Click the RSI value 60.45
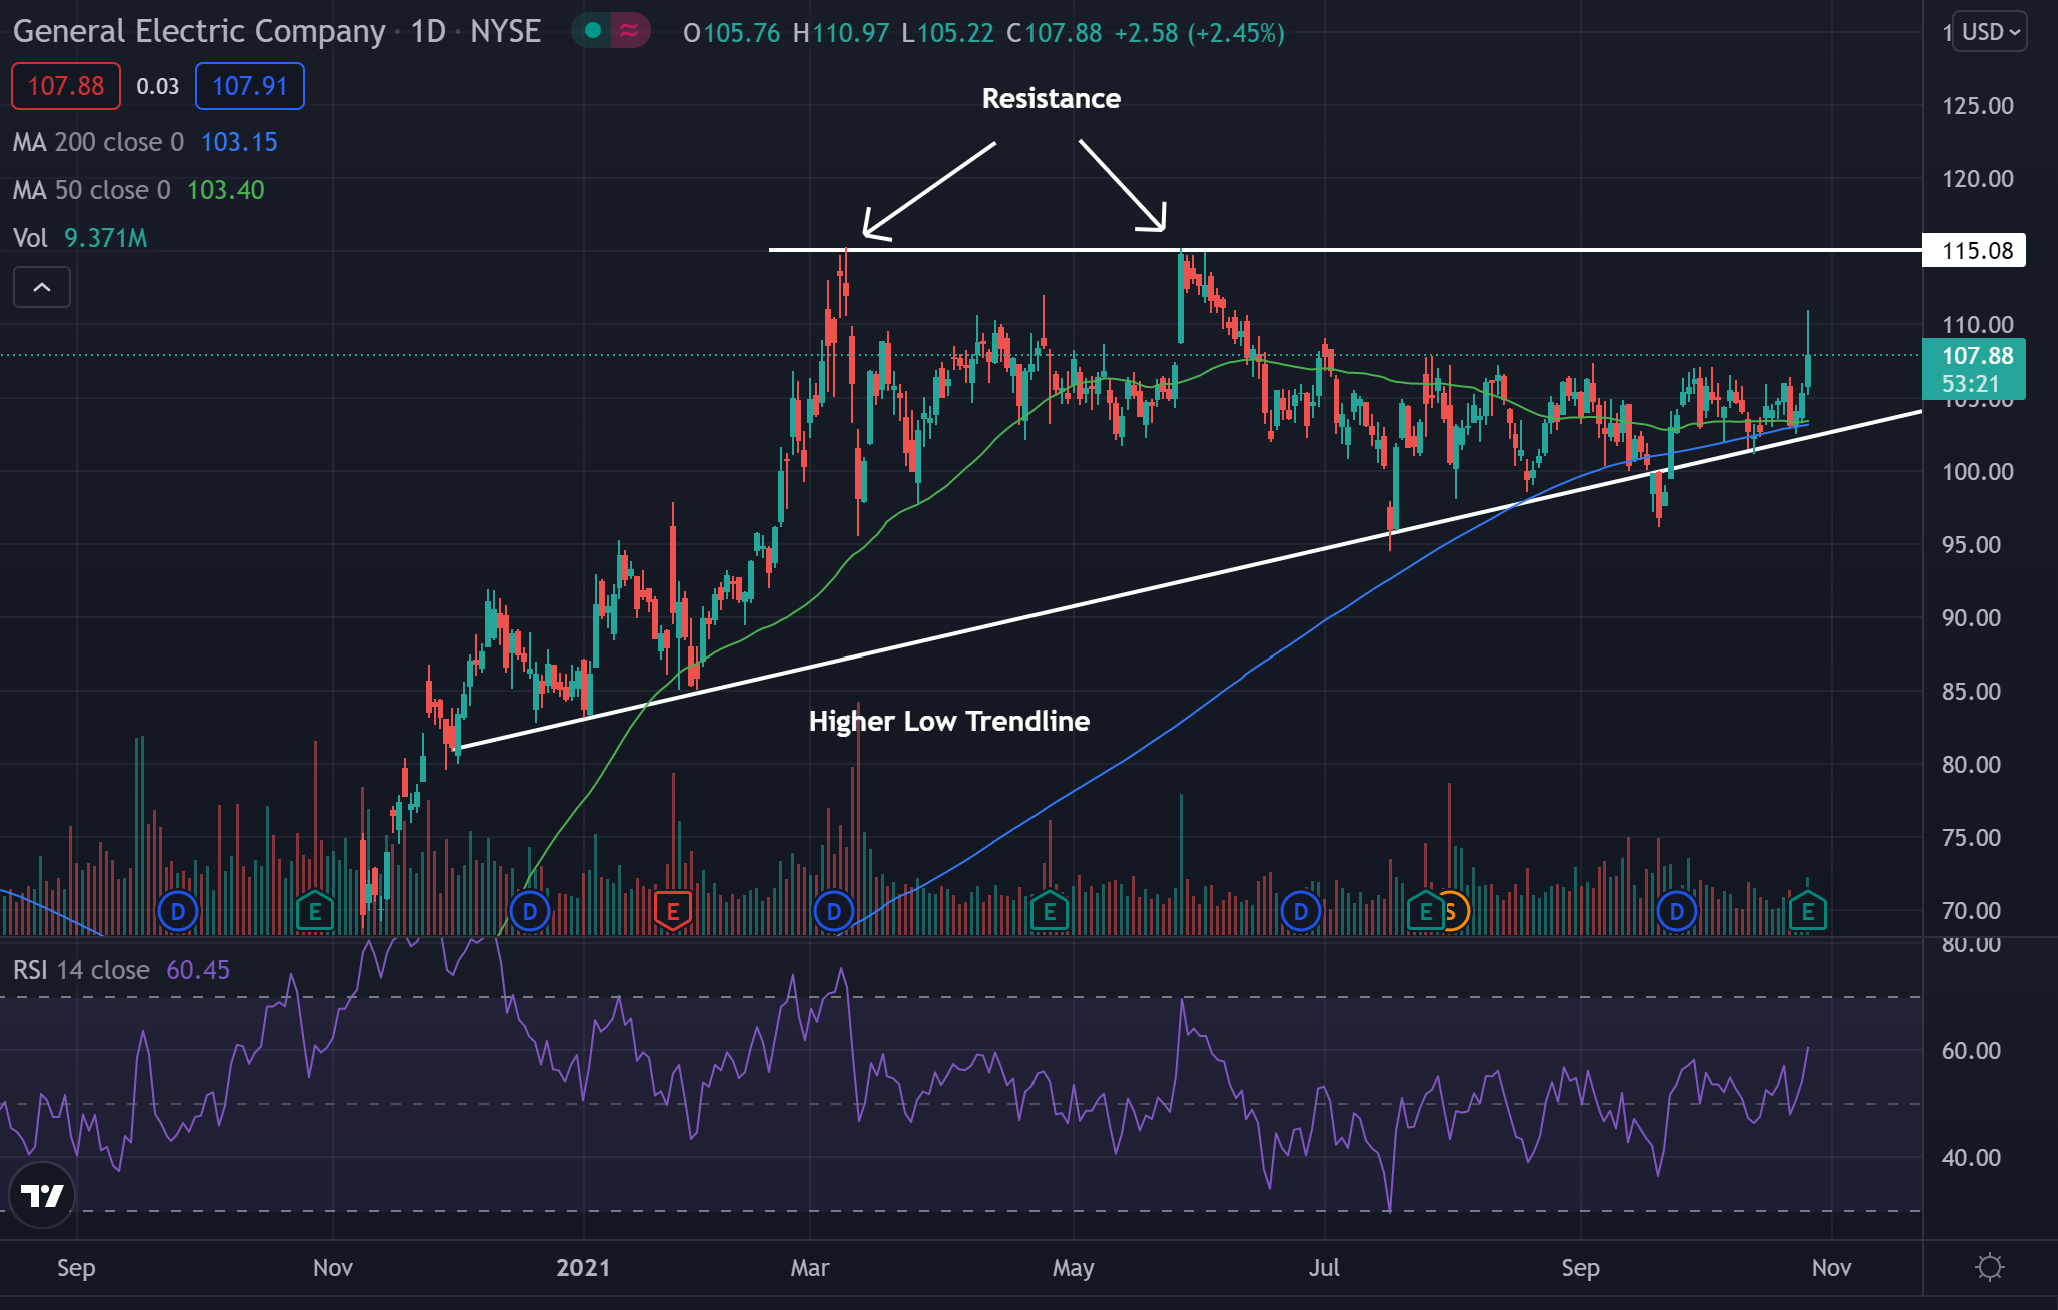Image resolution: width=2058 pixels, height=1310 pixels. pyautogui.click(x=198, y=970)
